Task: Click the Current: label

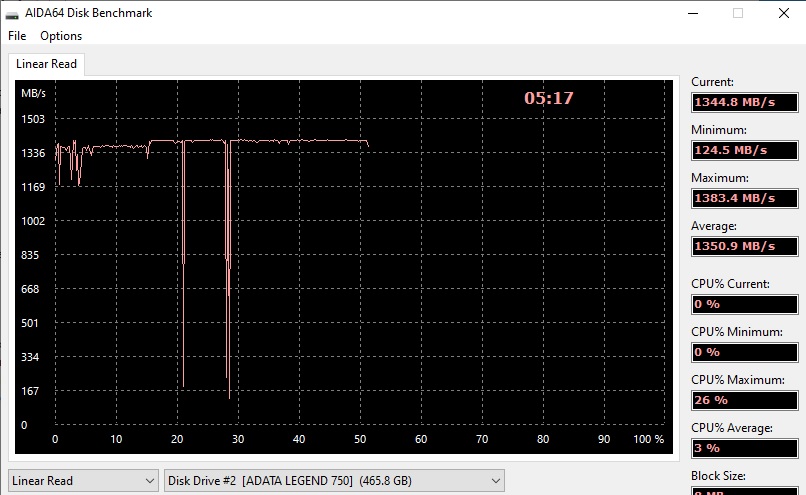Action: point(712,82)
